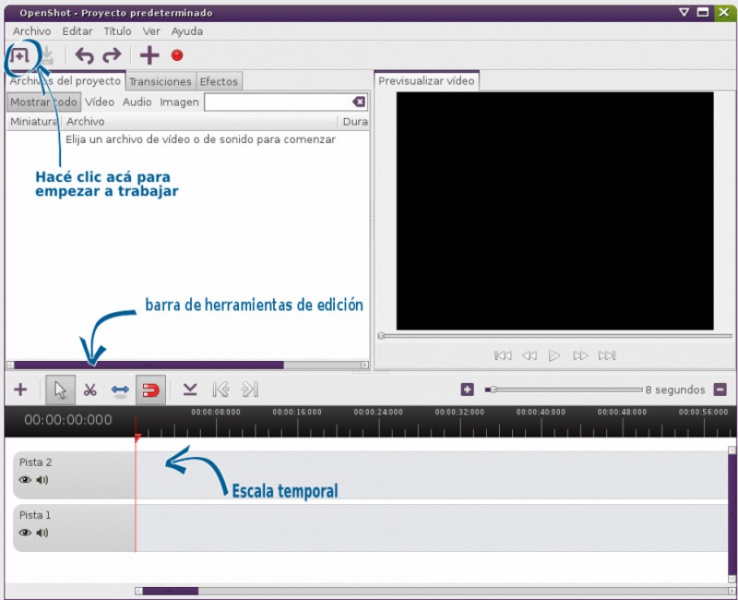Click the plus icon in the top toolbar
The image size is (738, 600).
click(150, 56)
